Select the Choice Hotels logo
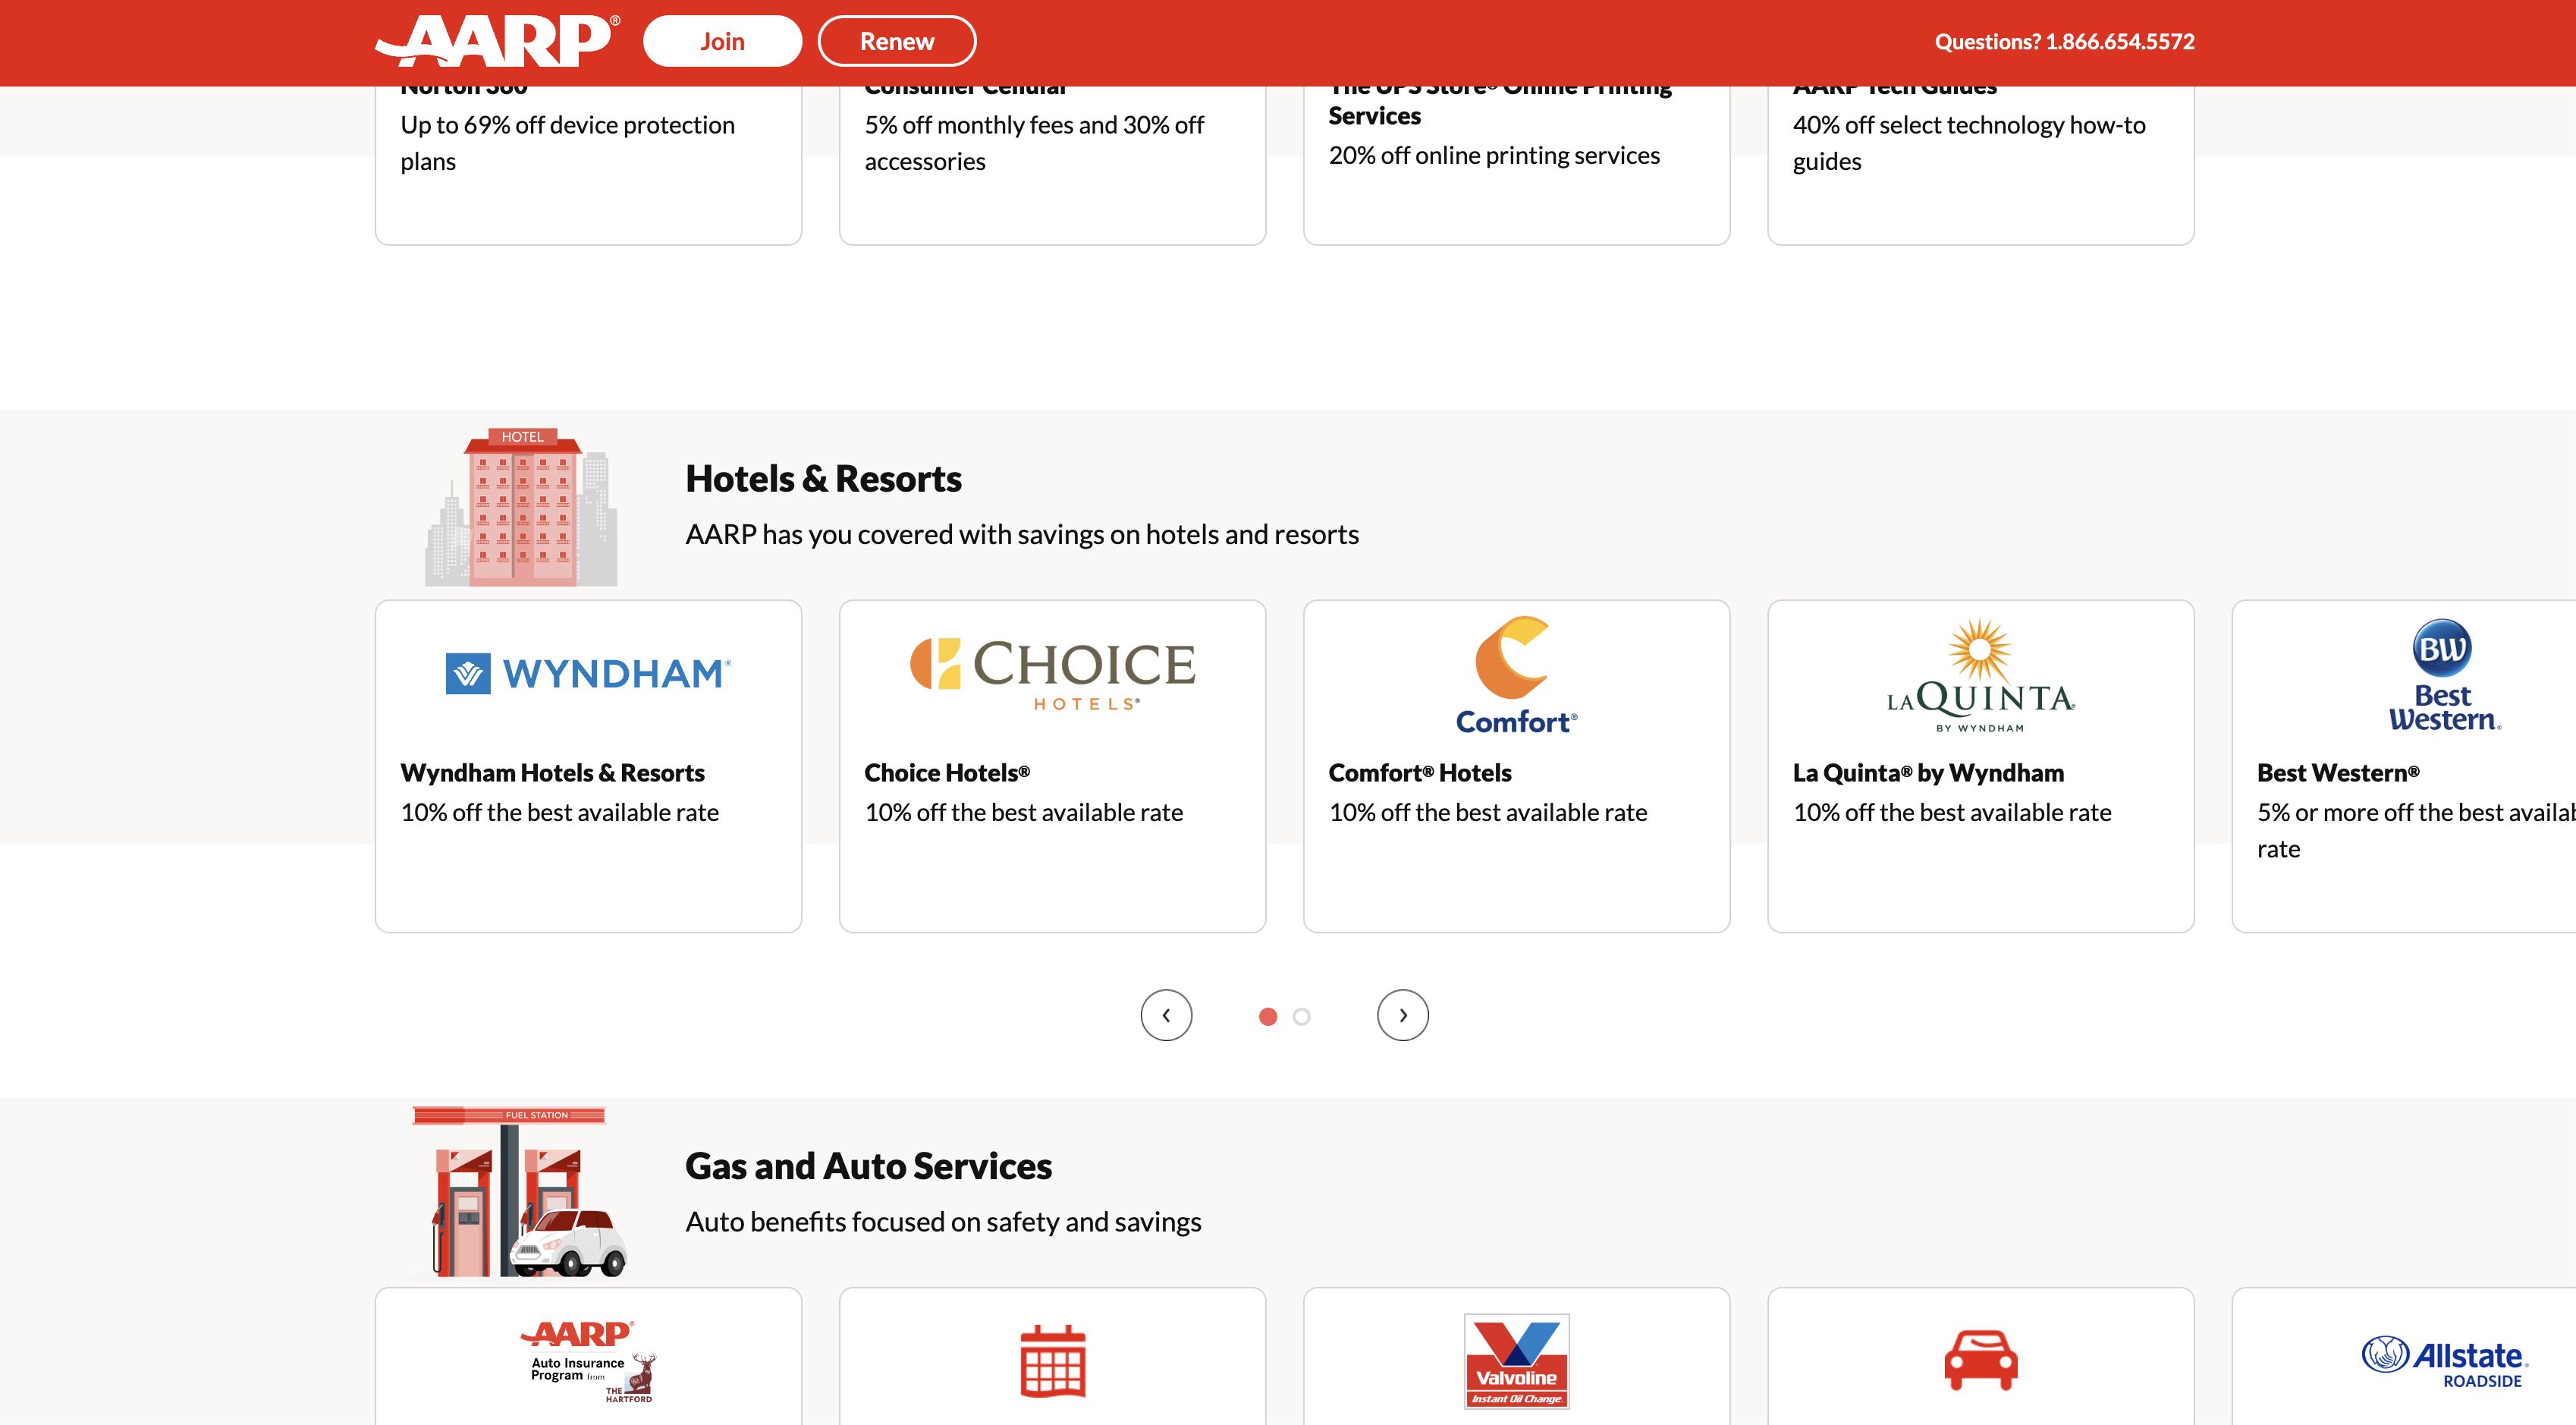The image size is (2576, 1425). (x=1052, y=673)
